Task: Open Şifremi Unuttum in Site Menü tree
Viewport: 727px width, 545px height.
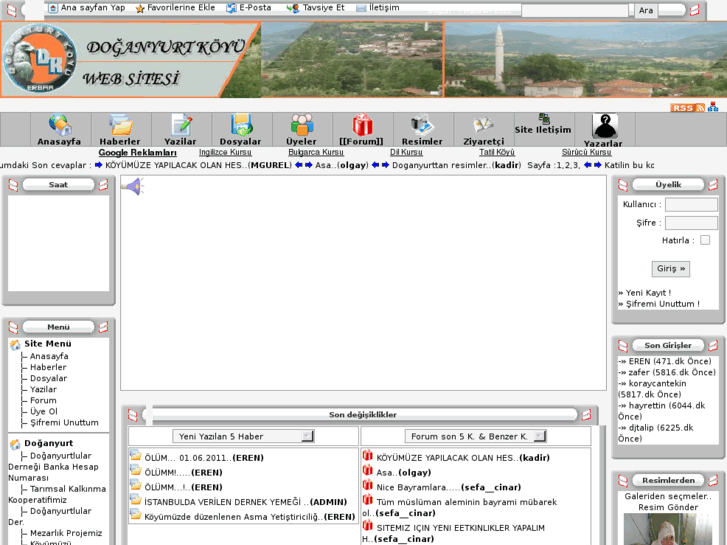Action: click(x=64, y=423)
